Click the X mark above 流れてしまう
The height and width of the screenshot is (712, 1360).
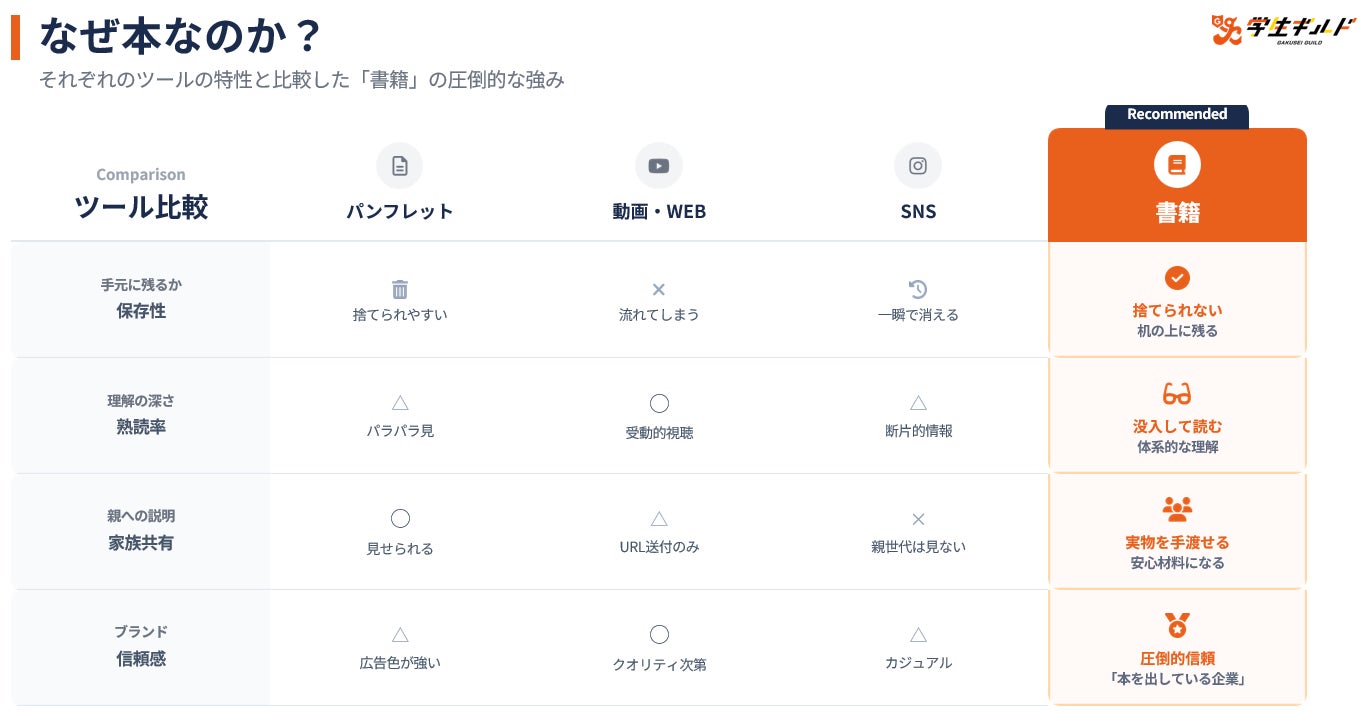click(659, 290)
